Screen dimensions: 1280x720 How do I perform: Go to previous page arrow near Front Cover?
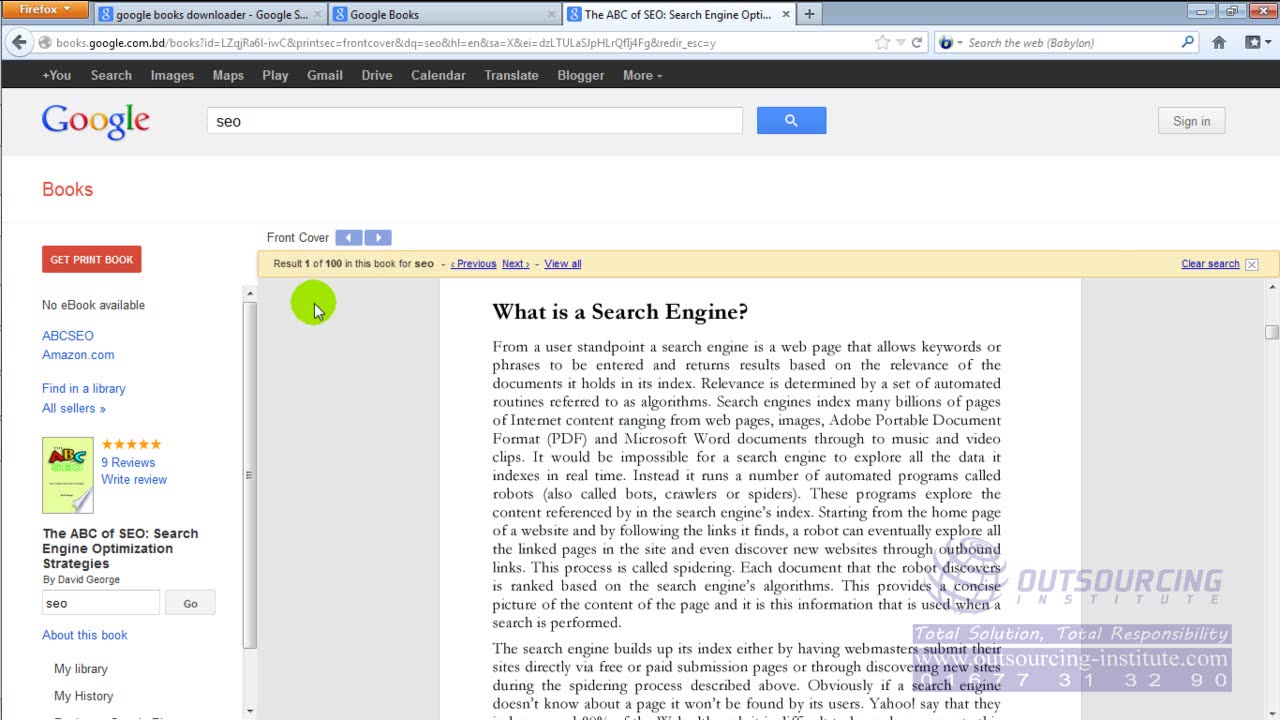349,238
